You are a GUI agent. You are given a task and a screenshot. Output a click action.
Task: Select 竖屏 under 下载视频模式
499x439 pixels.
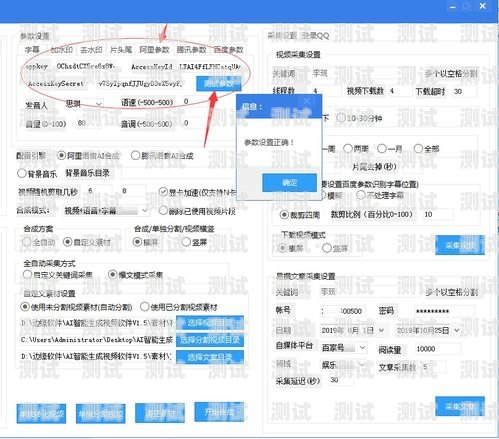[x=335, y=248]
